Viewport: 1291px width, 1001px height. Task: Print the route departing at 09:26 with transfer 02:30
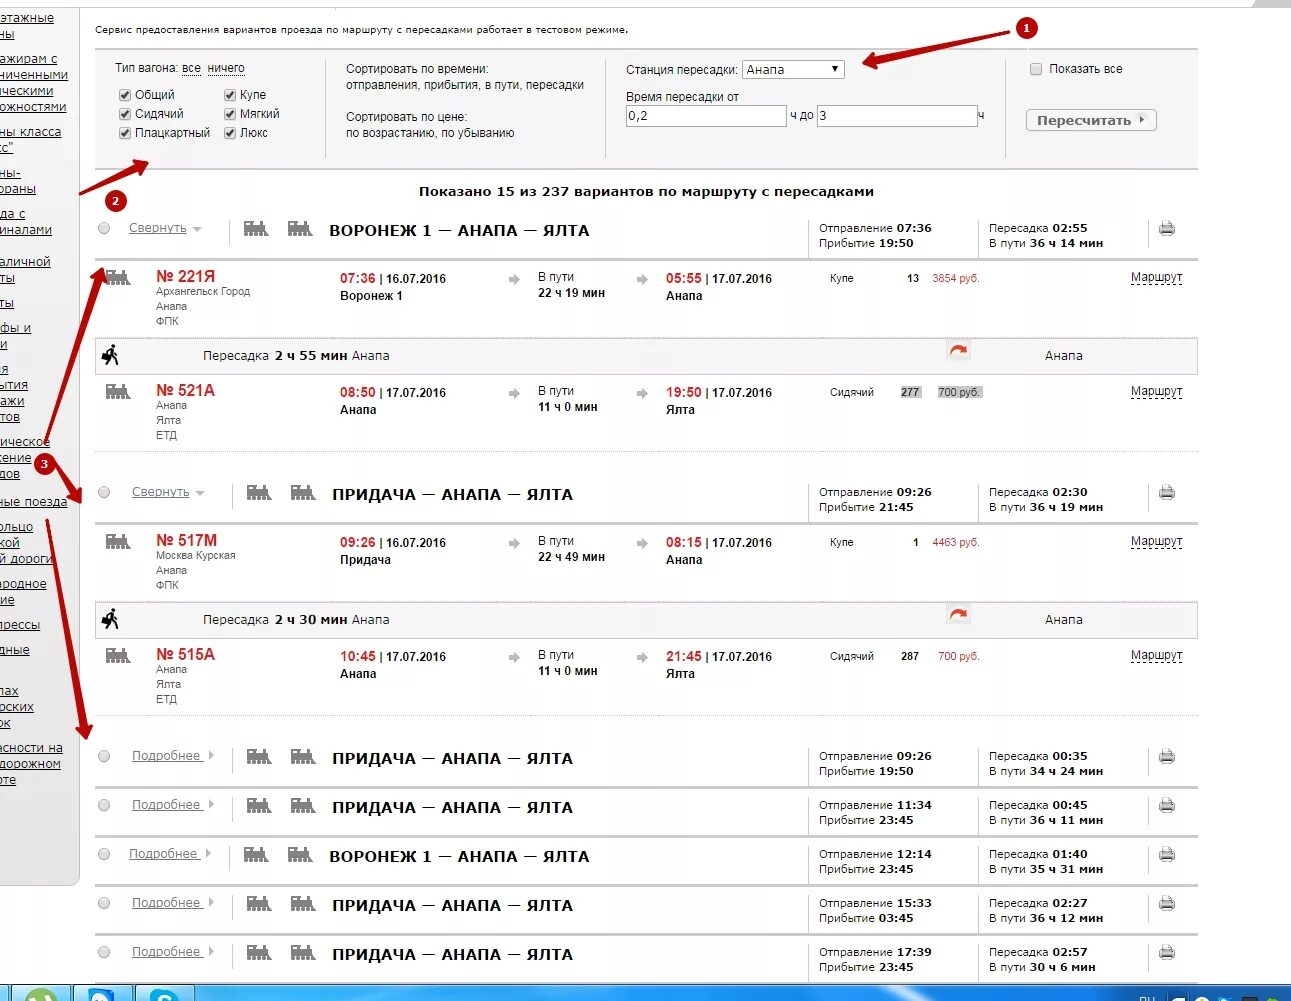pos(1166,493)
